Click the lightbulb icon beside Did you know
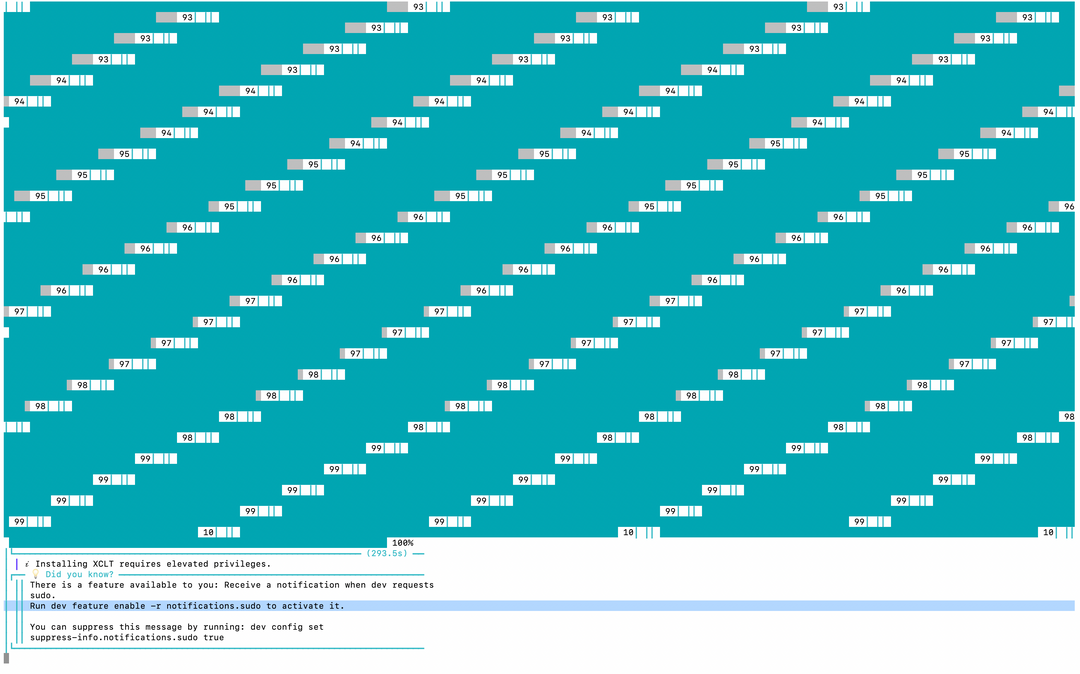The width and height of the screenshot is (1080, 674). point(36,574)
